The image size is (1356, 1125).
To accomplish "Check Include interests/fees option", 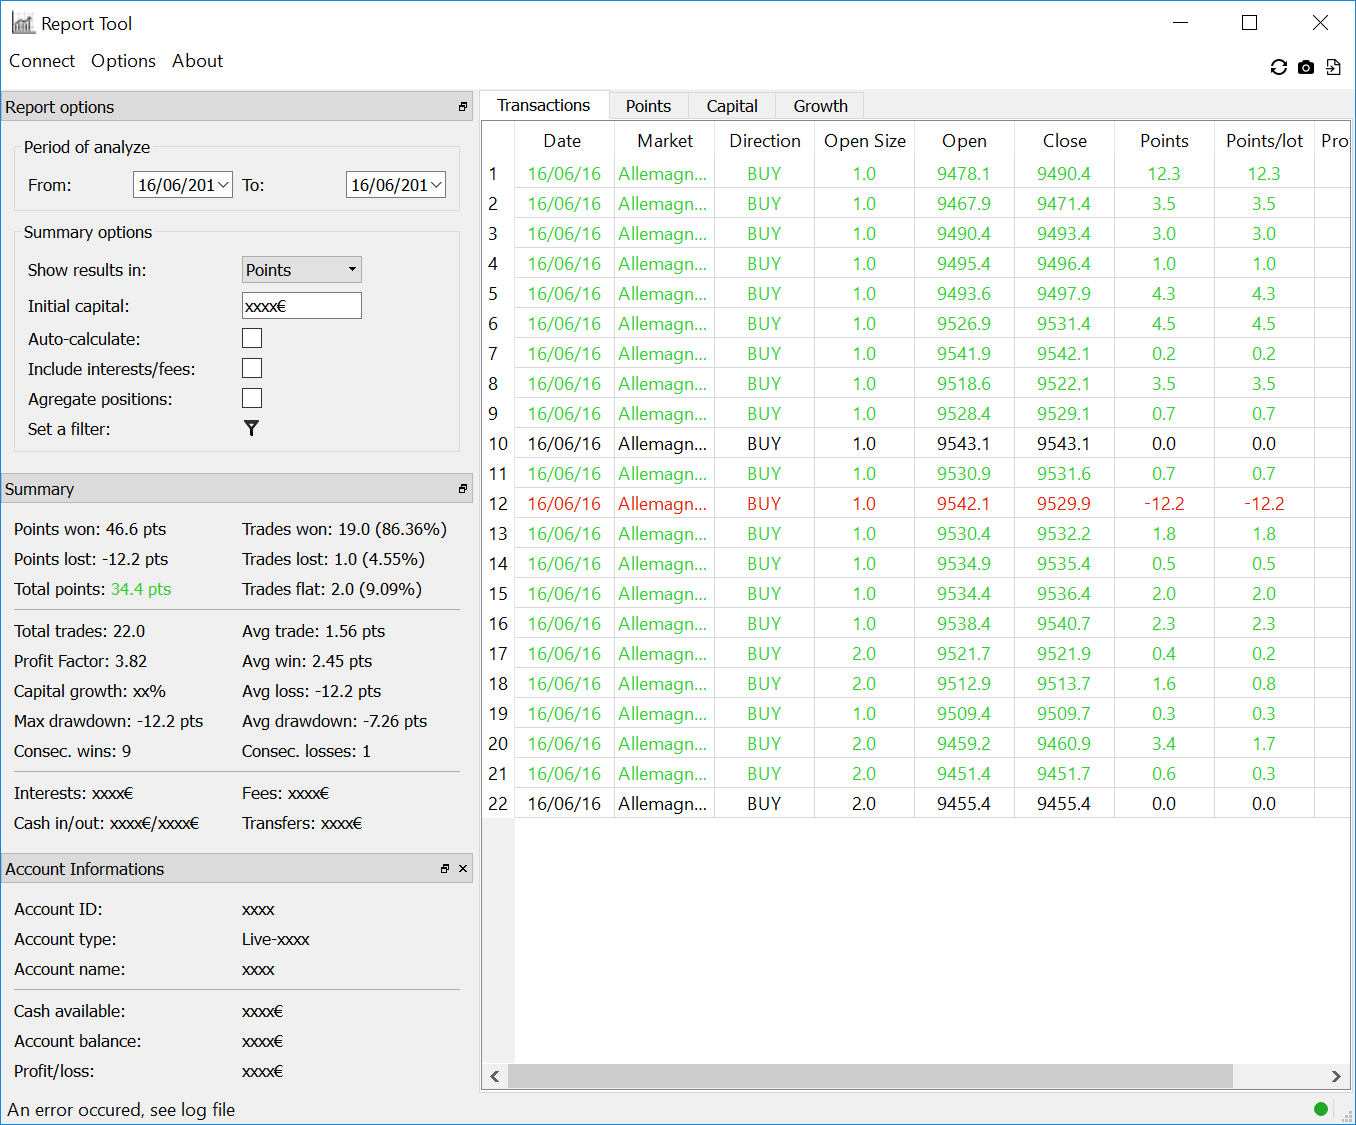I will 252,369.
